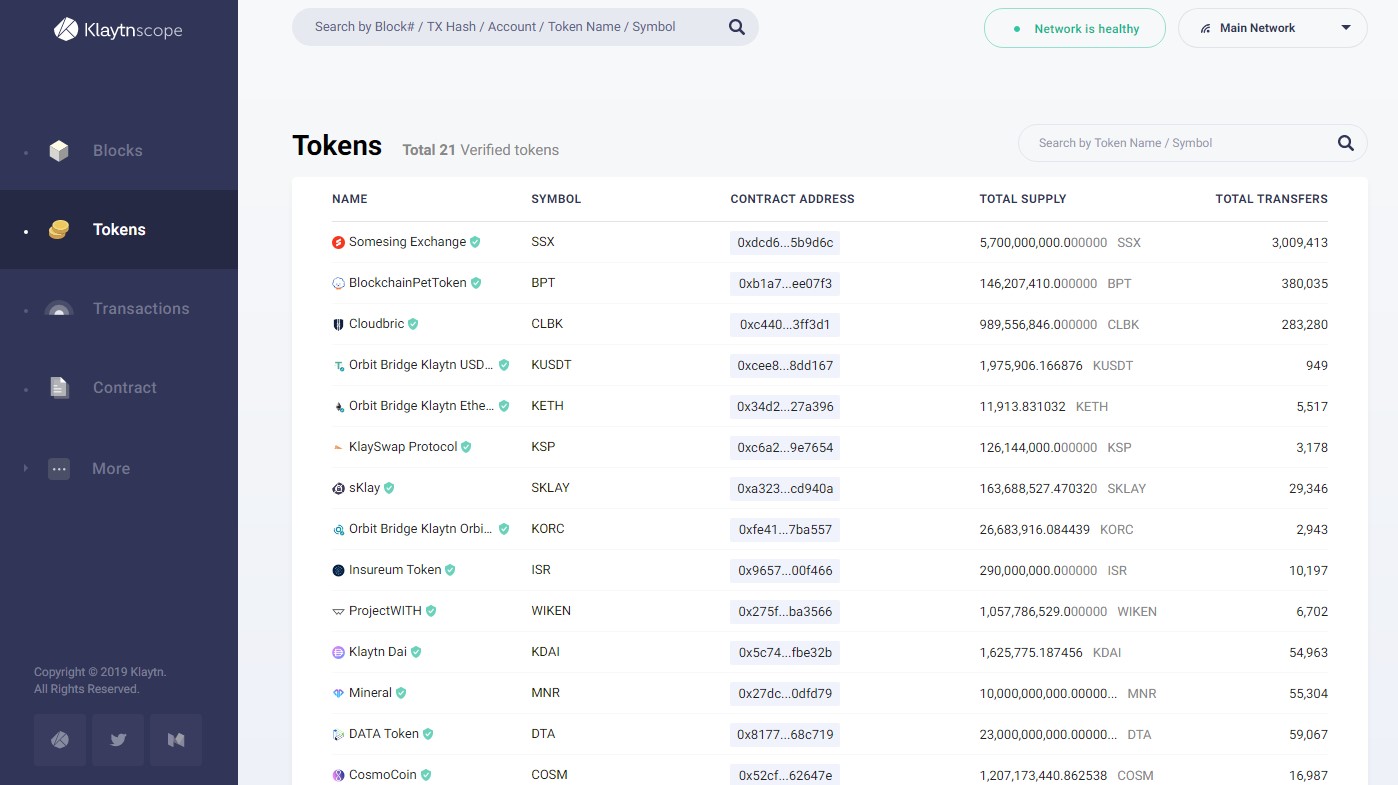1398x785 pixels.
Task: Click the 54,963 transfers value
Action: point(1308,653)
